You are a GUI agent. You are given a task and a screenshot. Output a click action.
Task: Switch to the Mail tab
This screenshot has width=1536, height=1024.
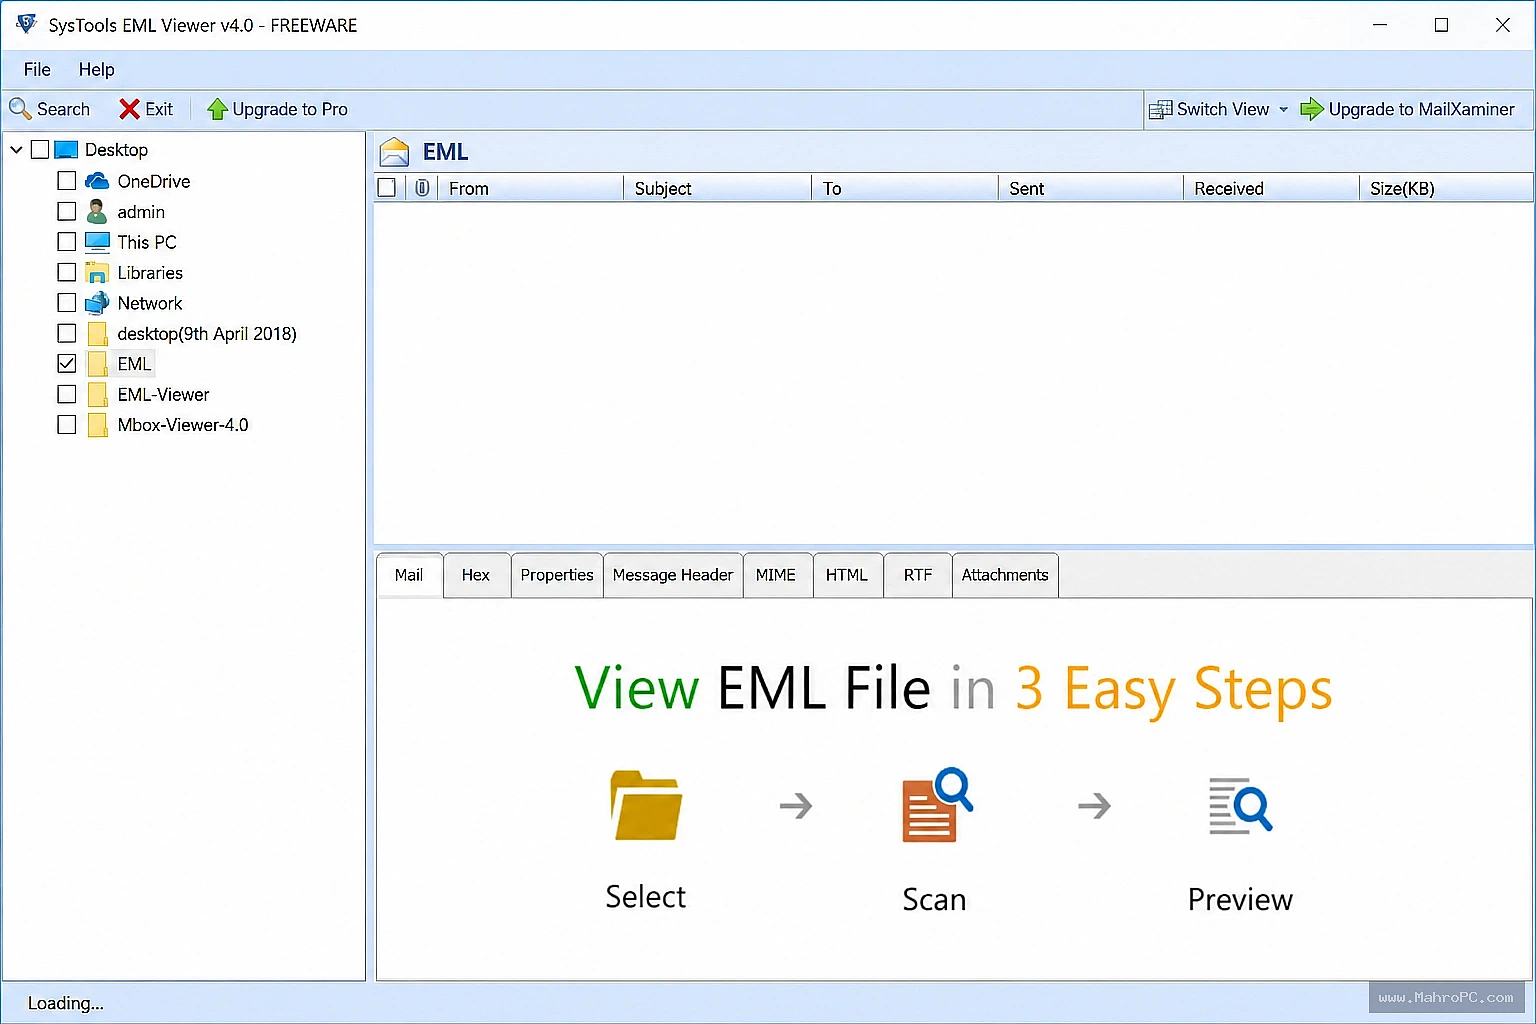point(409,575)
